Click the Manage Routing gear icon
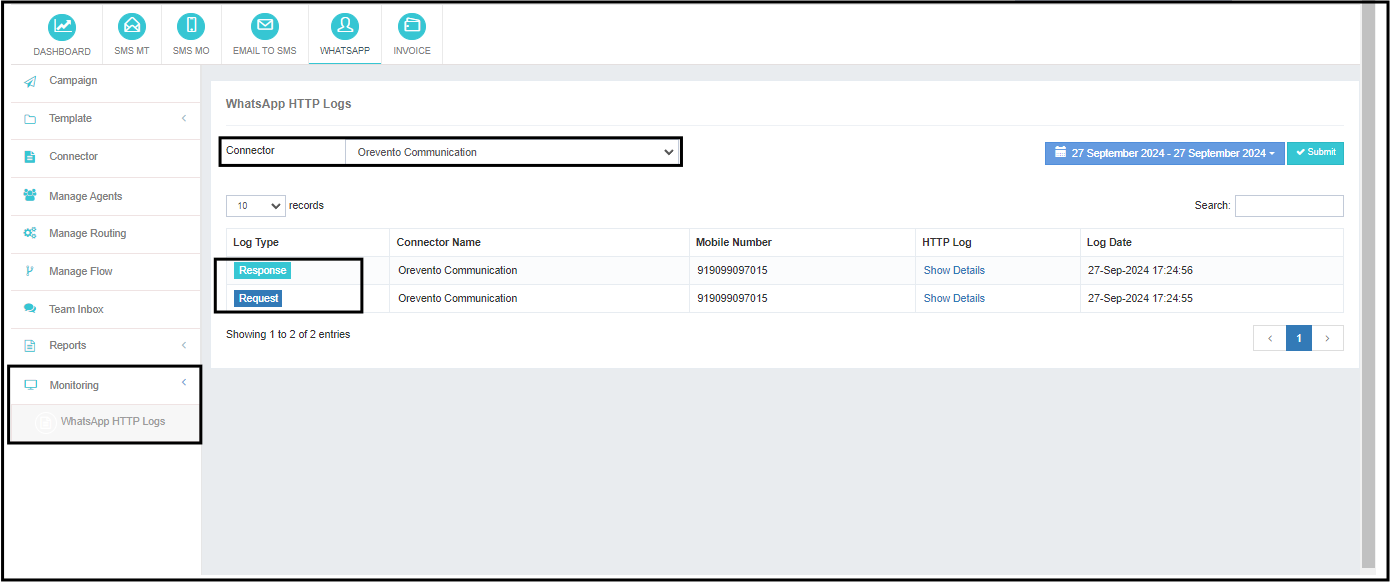The height and width of the screenshot is (582, 1390). click(28, 233)
